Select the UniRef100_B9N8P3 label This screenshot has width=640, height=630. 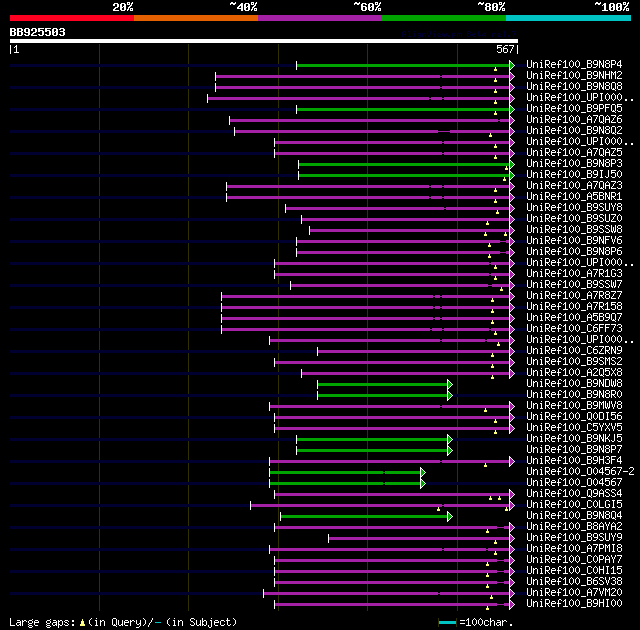coord(574,164)
